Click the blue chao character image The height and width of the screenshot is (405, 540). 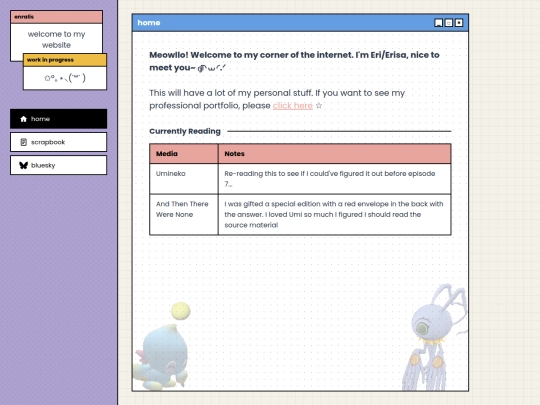[161, 346]
